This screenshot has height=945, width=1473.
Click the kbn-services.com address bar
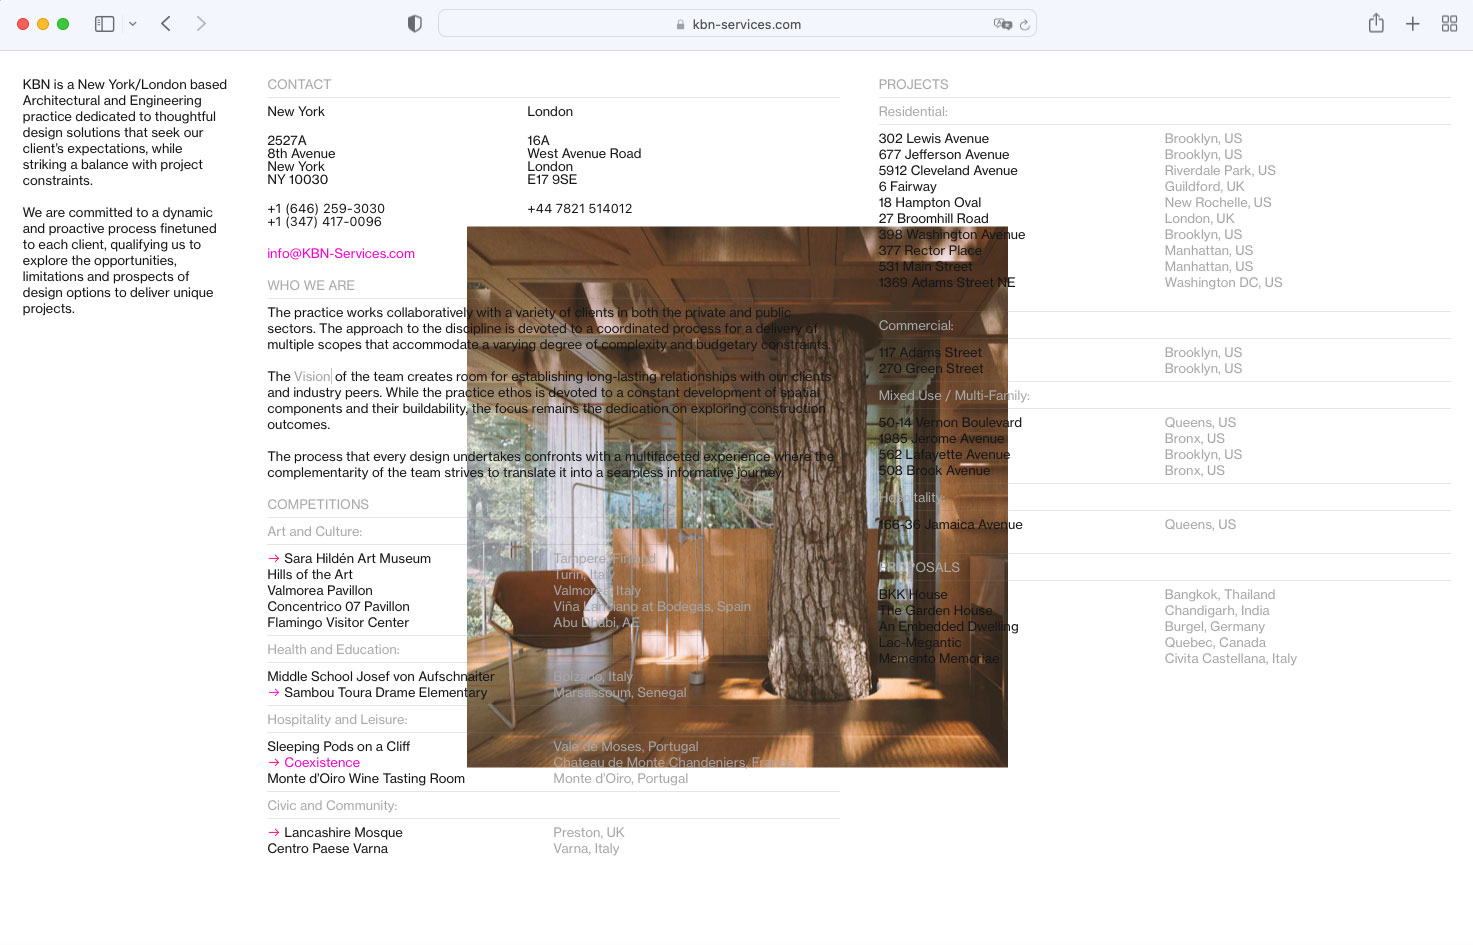[737, 24]
